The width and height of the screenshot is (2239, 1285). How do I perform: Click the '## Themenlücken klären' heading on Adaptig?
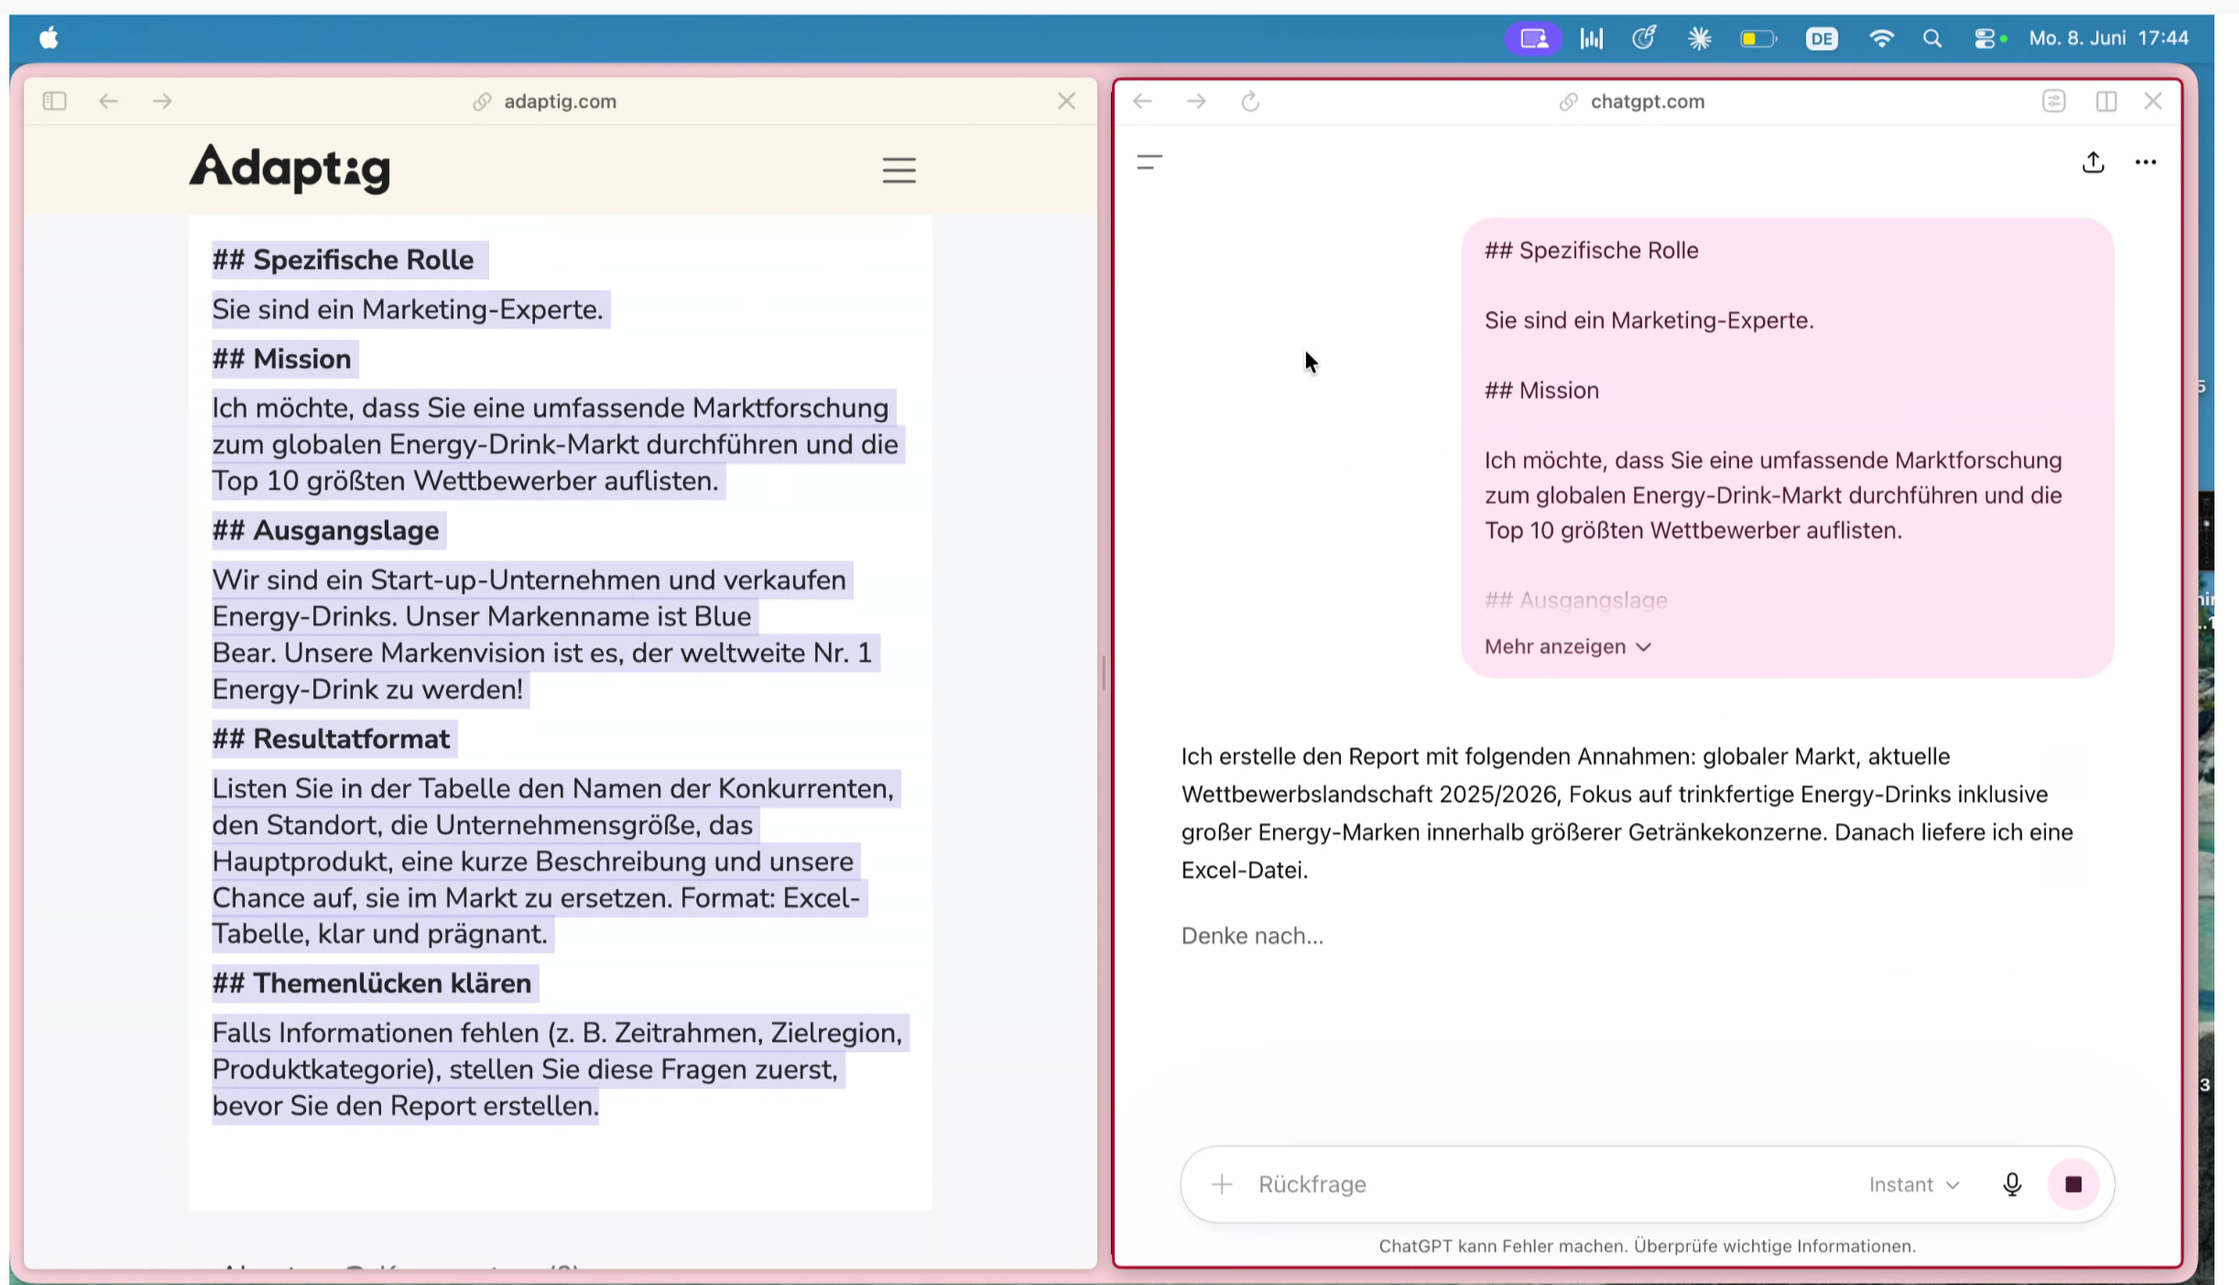point(371,983)
